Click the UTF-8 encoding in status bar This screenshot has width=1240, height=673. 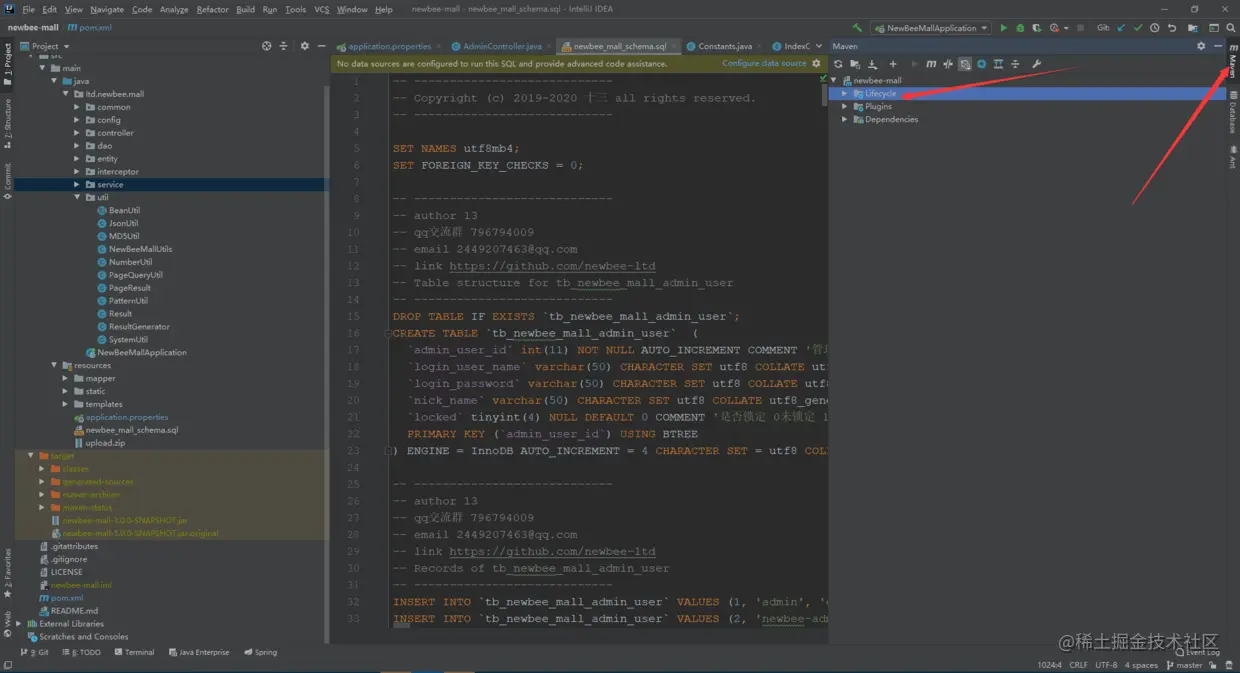pos(1106,665)
